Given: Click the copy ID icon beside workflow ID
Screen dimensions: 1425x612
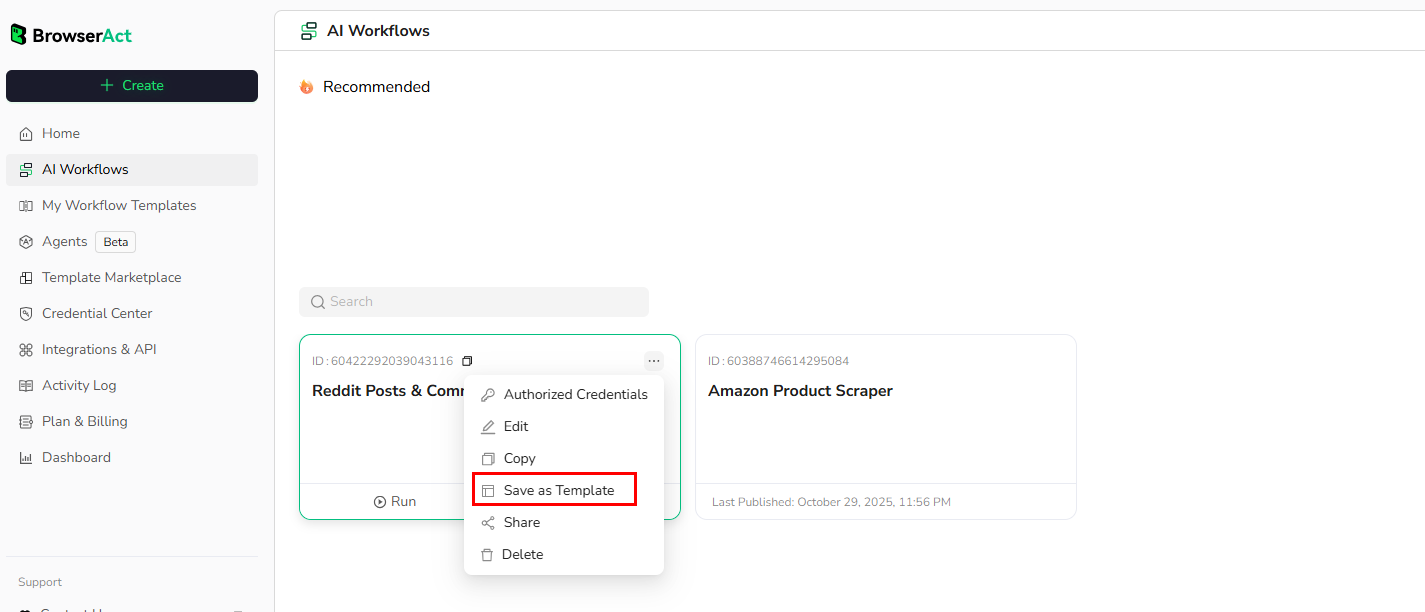Looking at the screenshot, I should click(467, 361).
